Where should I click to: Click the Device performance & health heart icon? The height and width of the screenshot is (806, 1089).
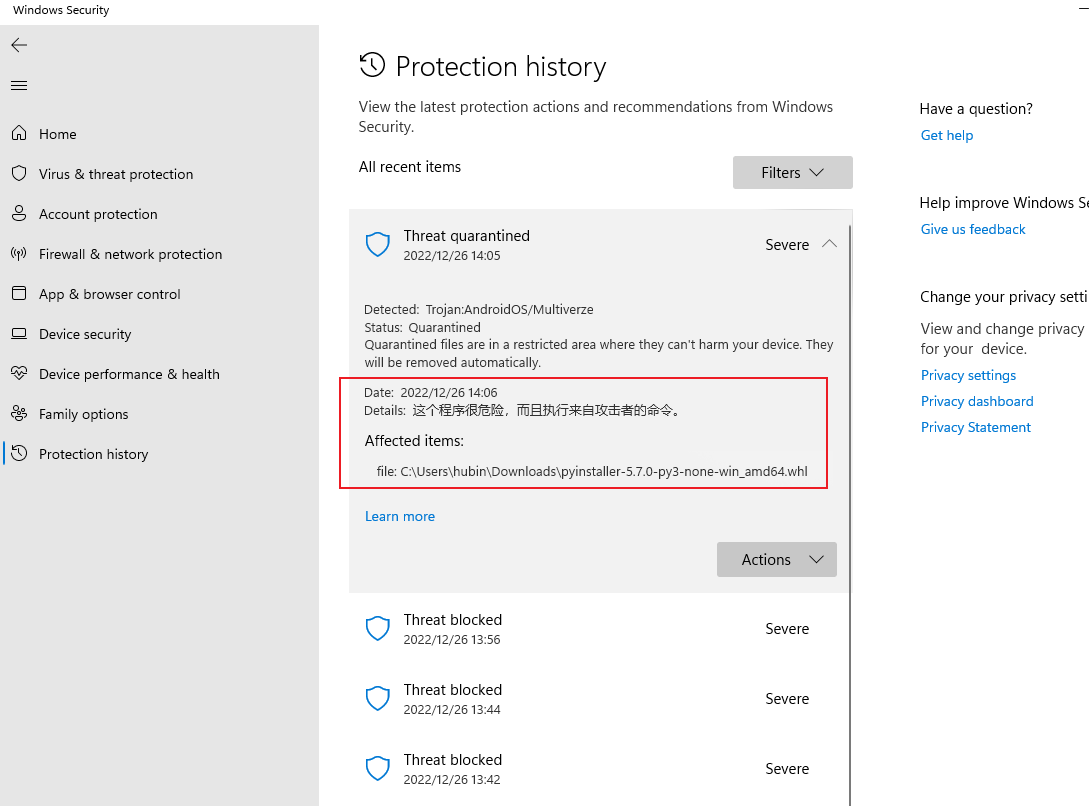(19, 374)
